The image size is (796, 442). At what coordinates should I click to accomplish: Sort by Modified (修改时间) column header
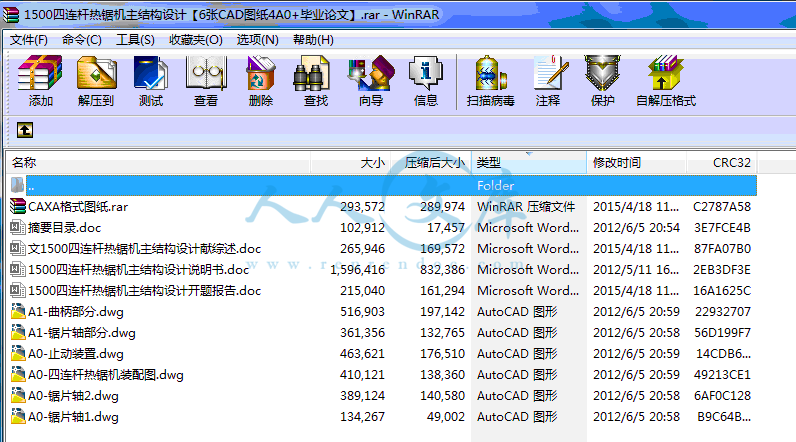(x=637, y=163)
